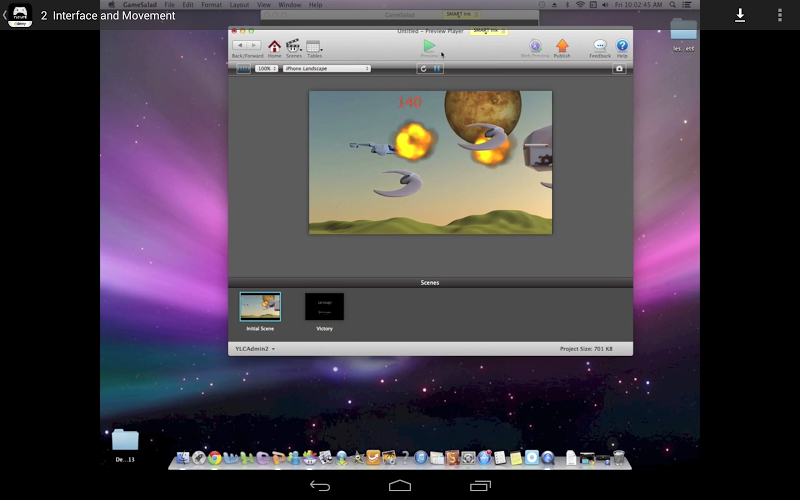
Task: Open the YLCAdmin2 account dropdown
Action: tap(254, 349)
